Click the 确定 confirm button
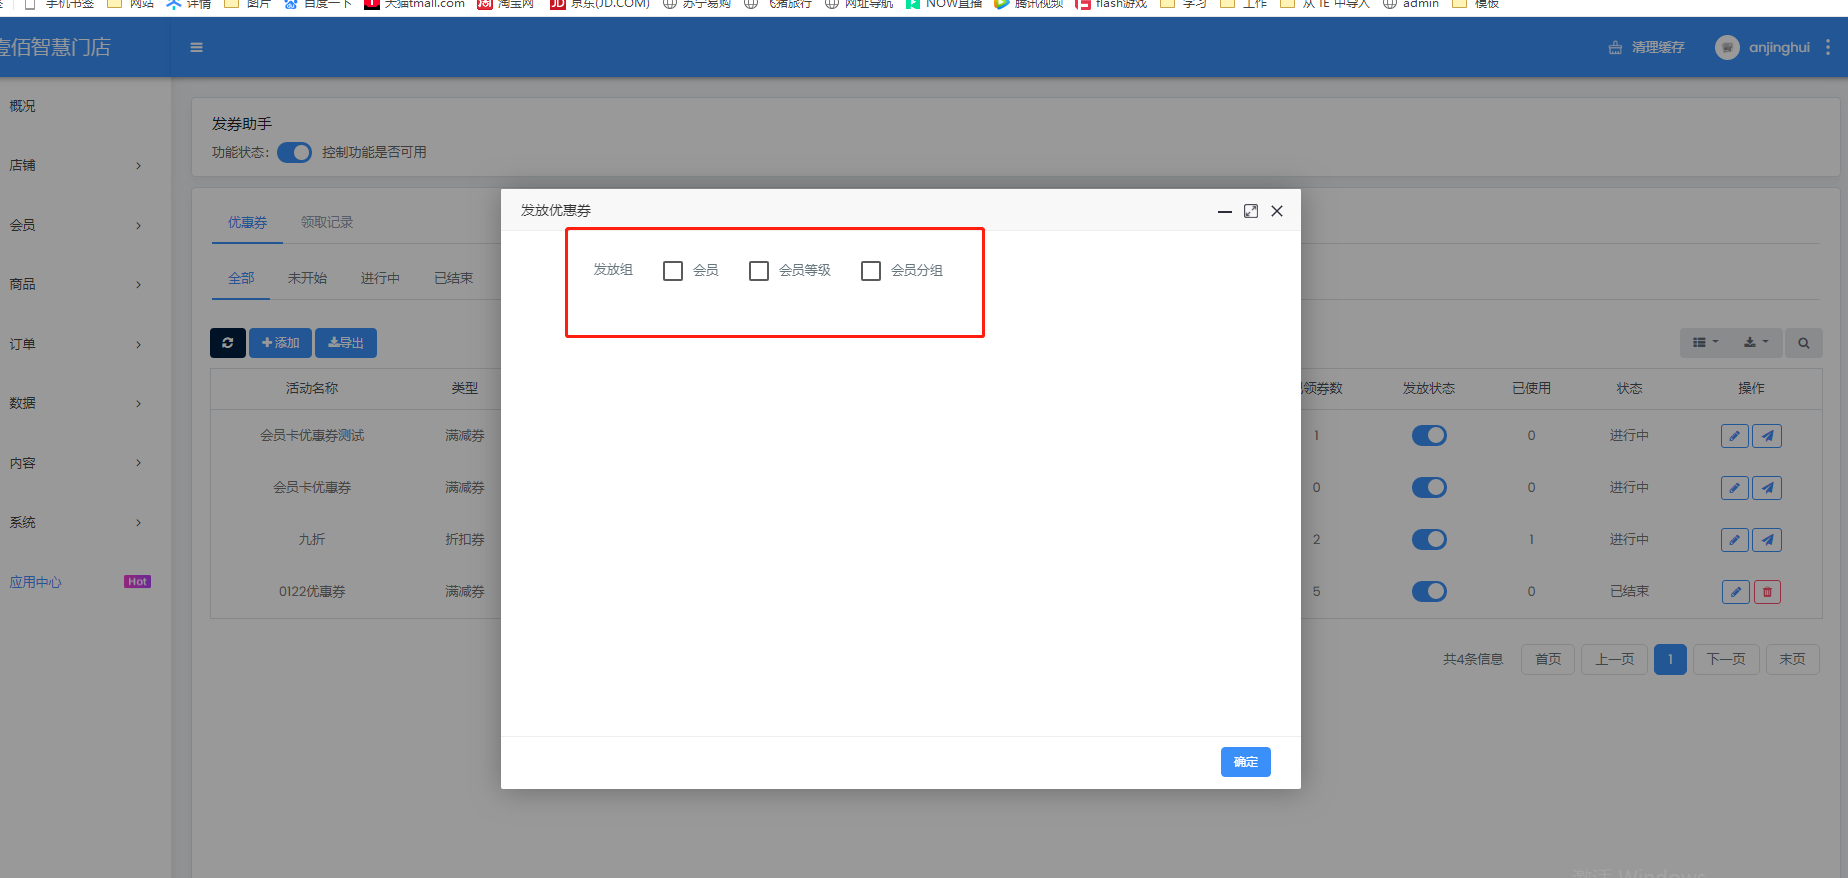 tap(1246, 762)
